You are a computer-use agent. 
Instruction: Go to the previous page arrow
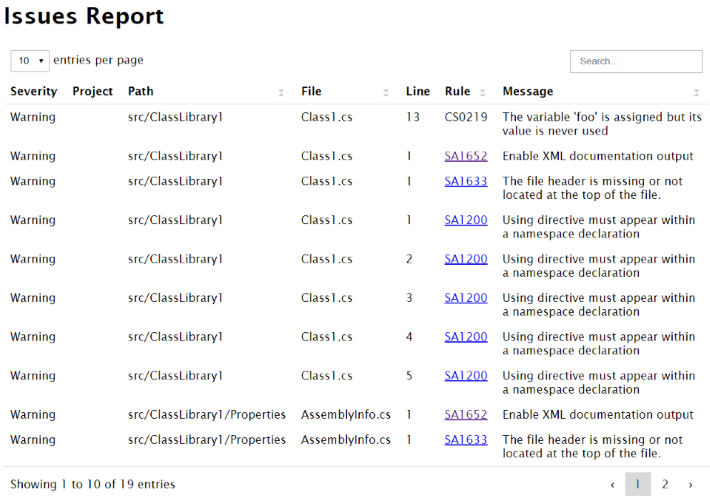point(612,484)
